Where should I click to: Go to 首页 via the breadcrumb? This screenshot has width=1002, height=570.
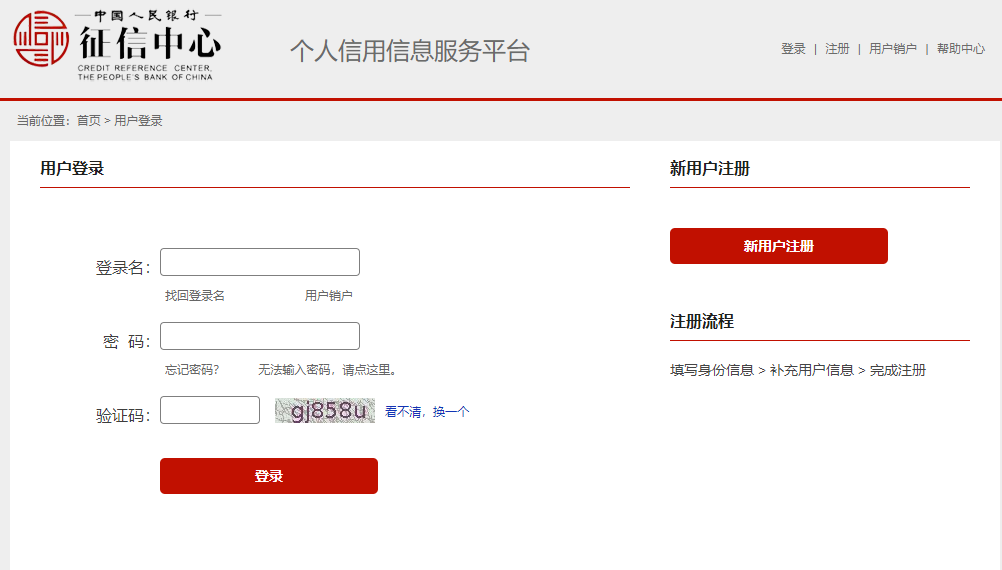pyautogui.click(x=88, y=121)
